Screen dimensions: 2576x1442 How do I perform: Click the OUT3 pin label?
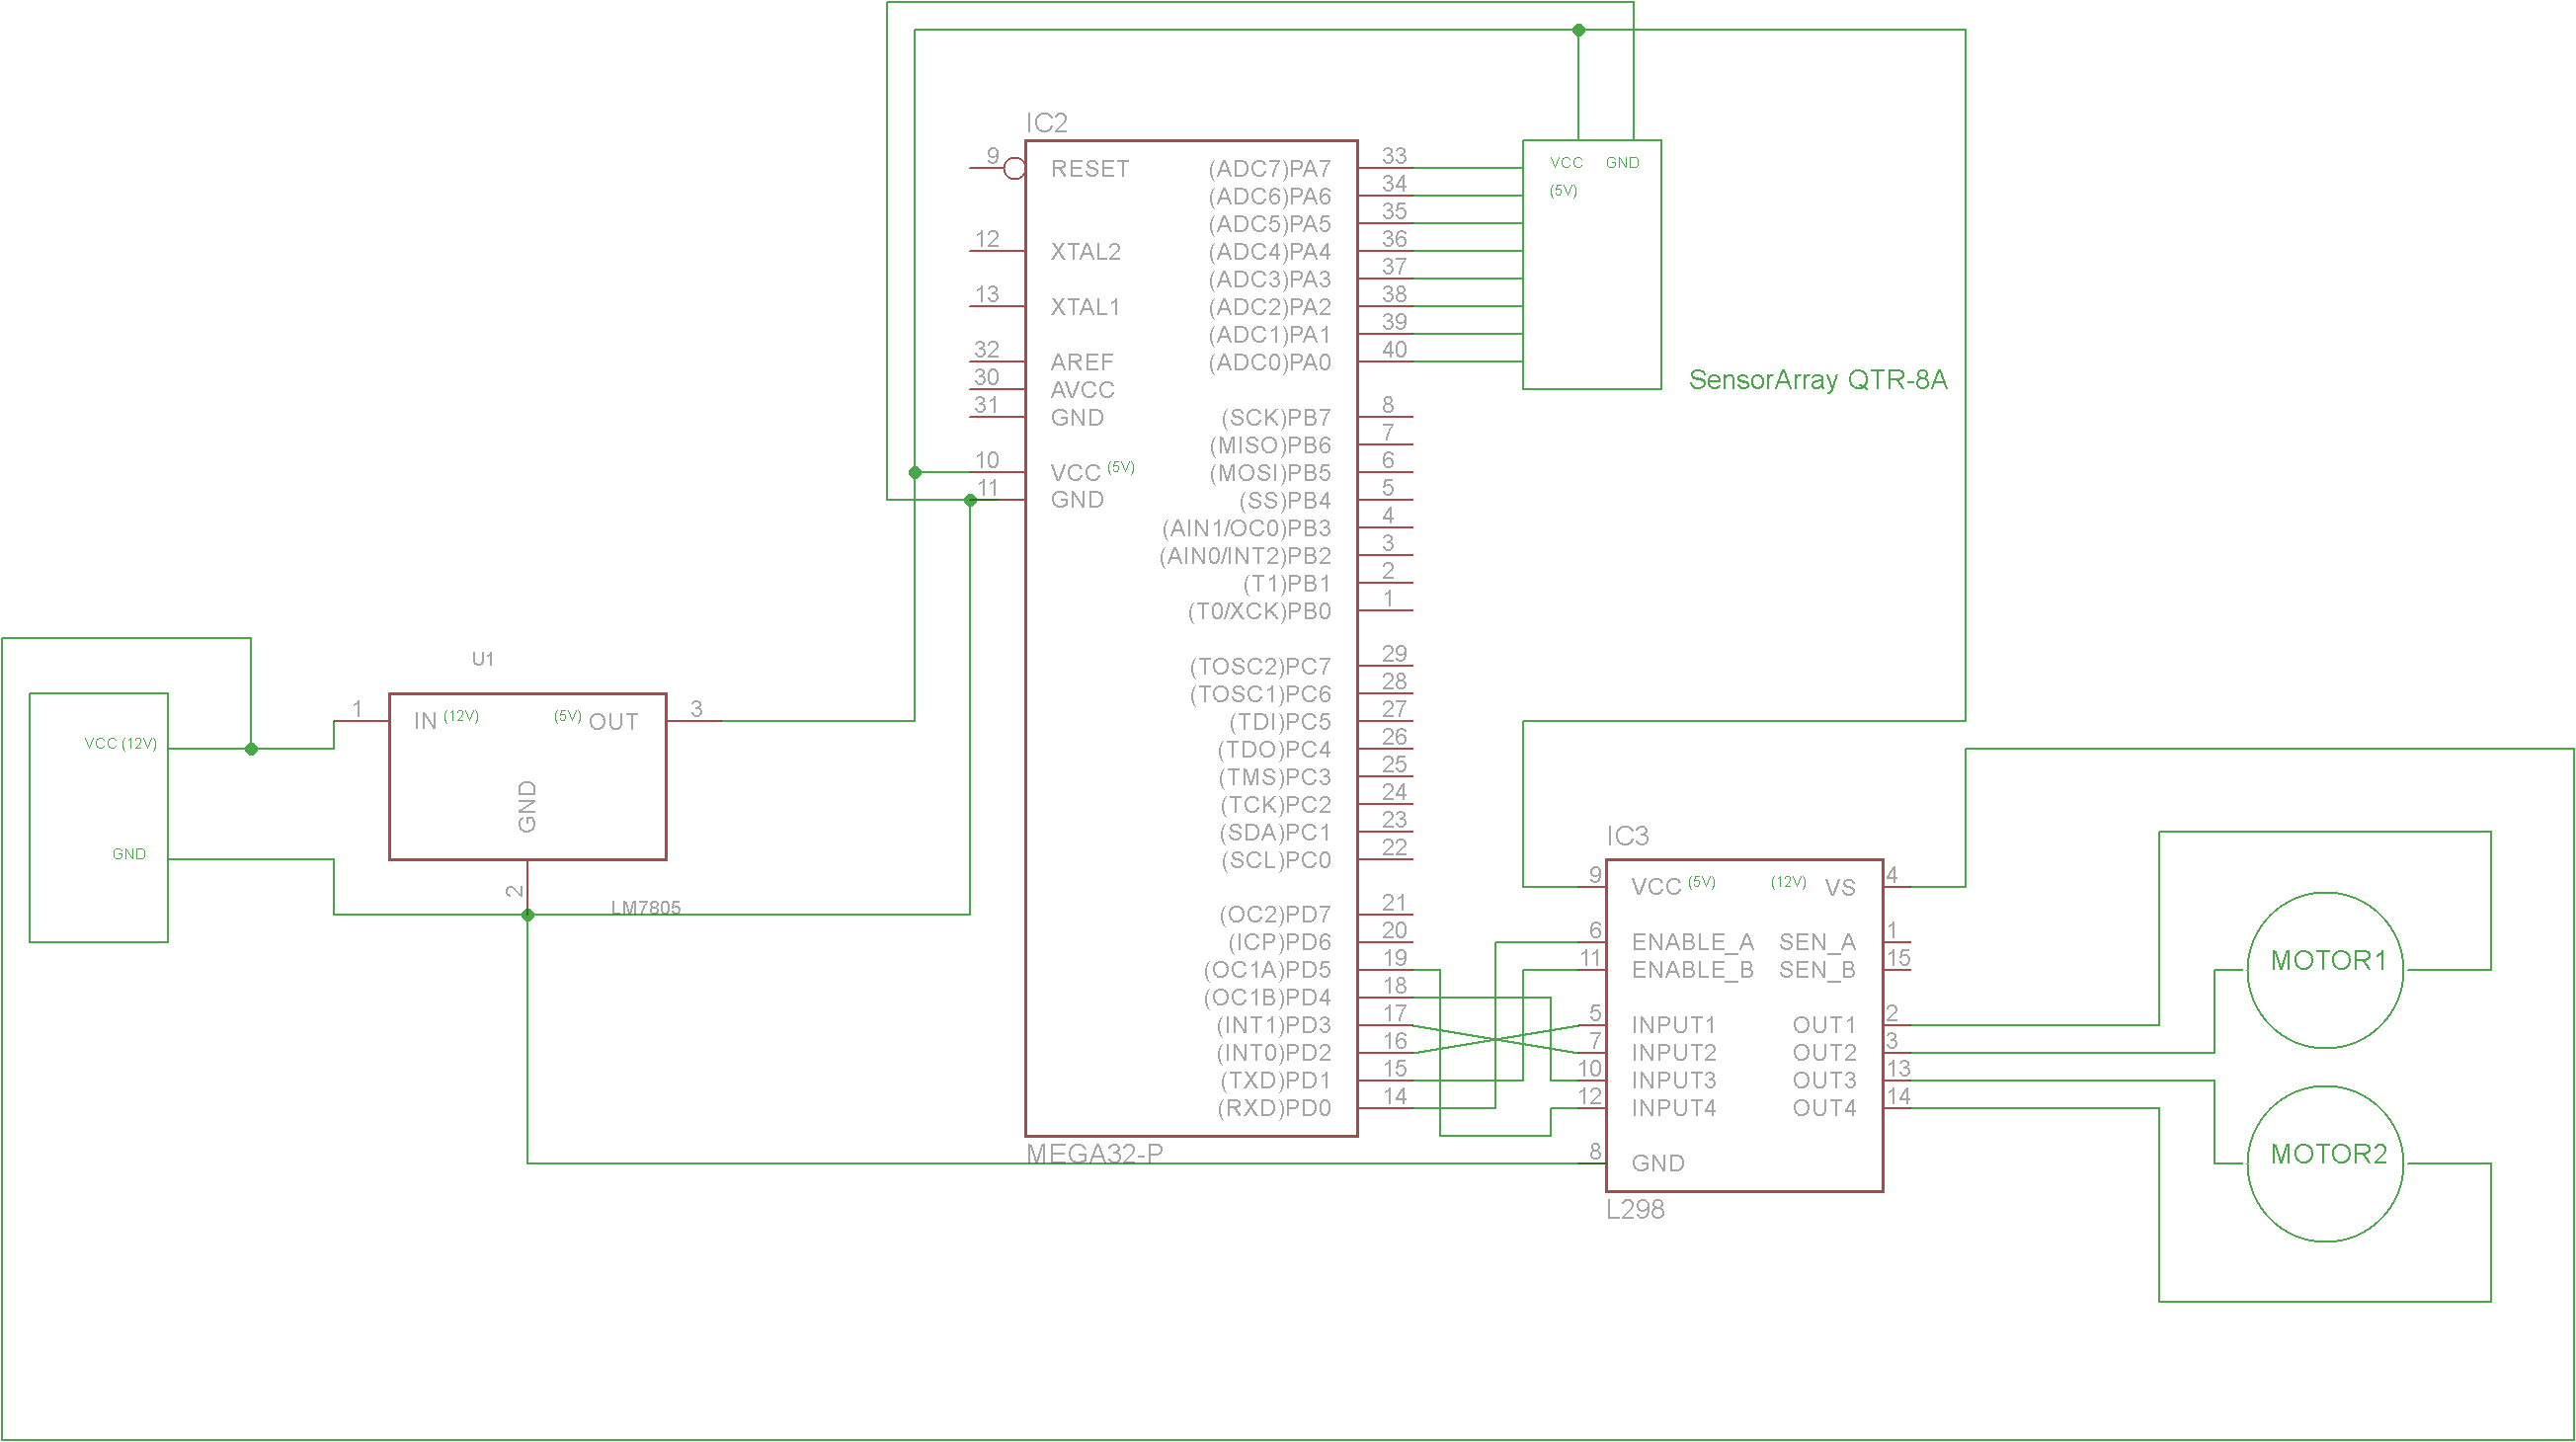[x=1825, y=1081]
